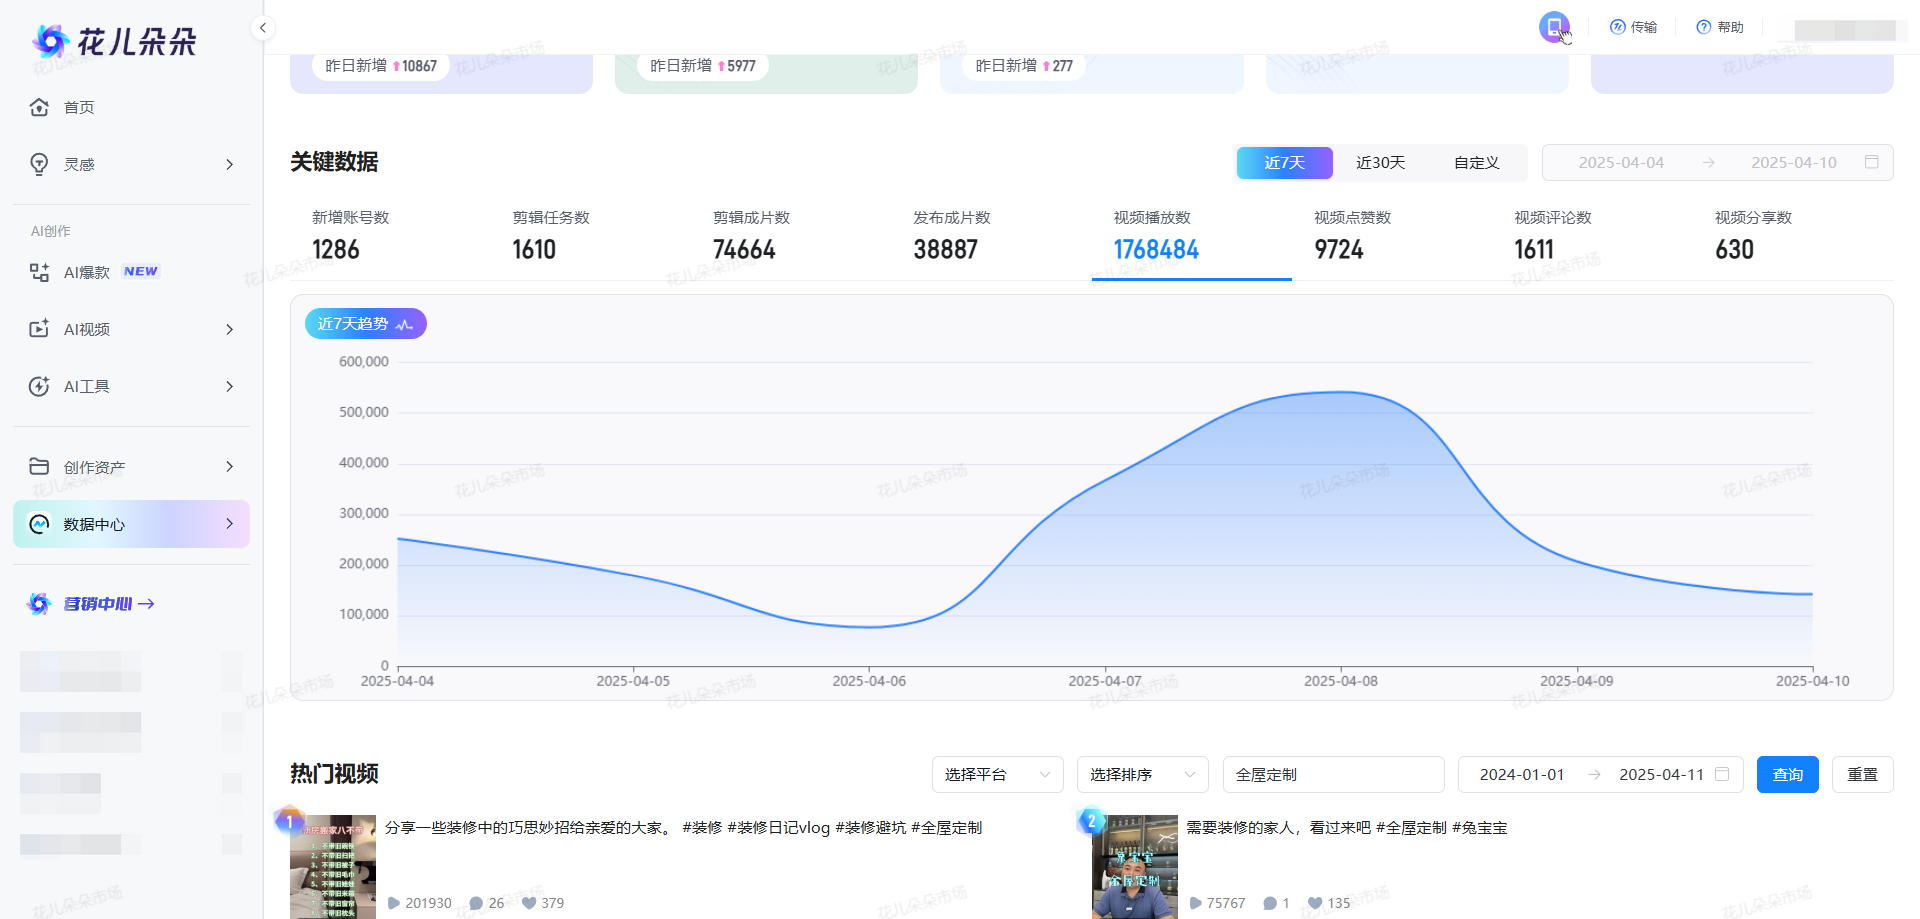1920x919 pixels.
Task: Collapse the sidebar with the arrow toggle
Action: [262, 28]
